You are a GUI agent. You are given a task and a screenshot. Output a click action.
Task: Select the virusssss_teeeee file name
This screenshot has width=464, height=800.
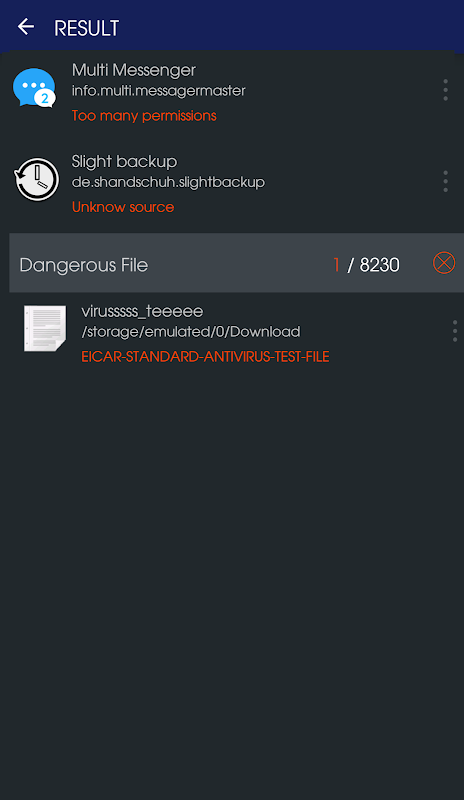[142, 311]
